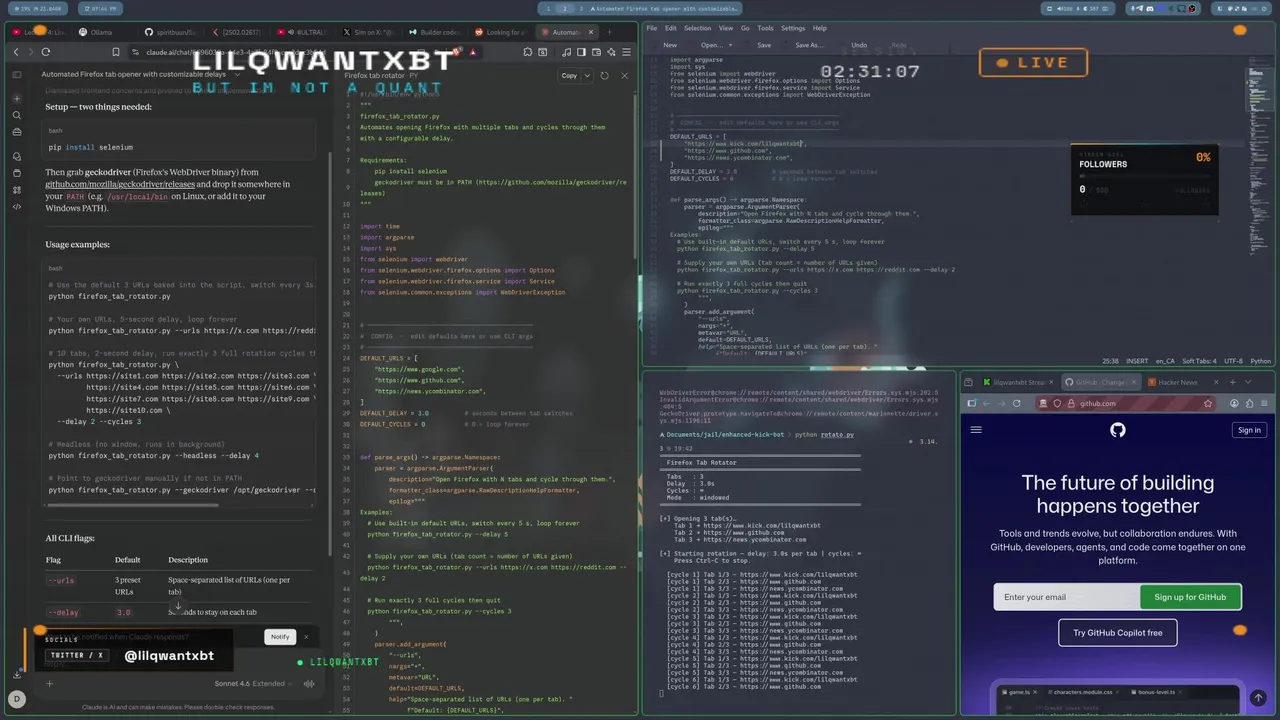This screenshot has height=720, width=1280.
Task: Click en_CA in the editor status bar
Action: [x=1165, y=361]
